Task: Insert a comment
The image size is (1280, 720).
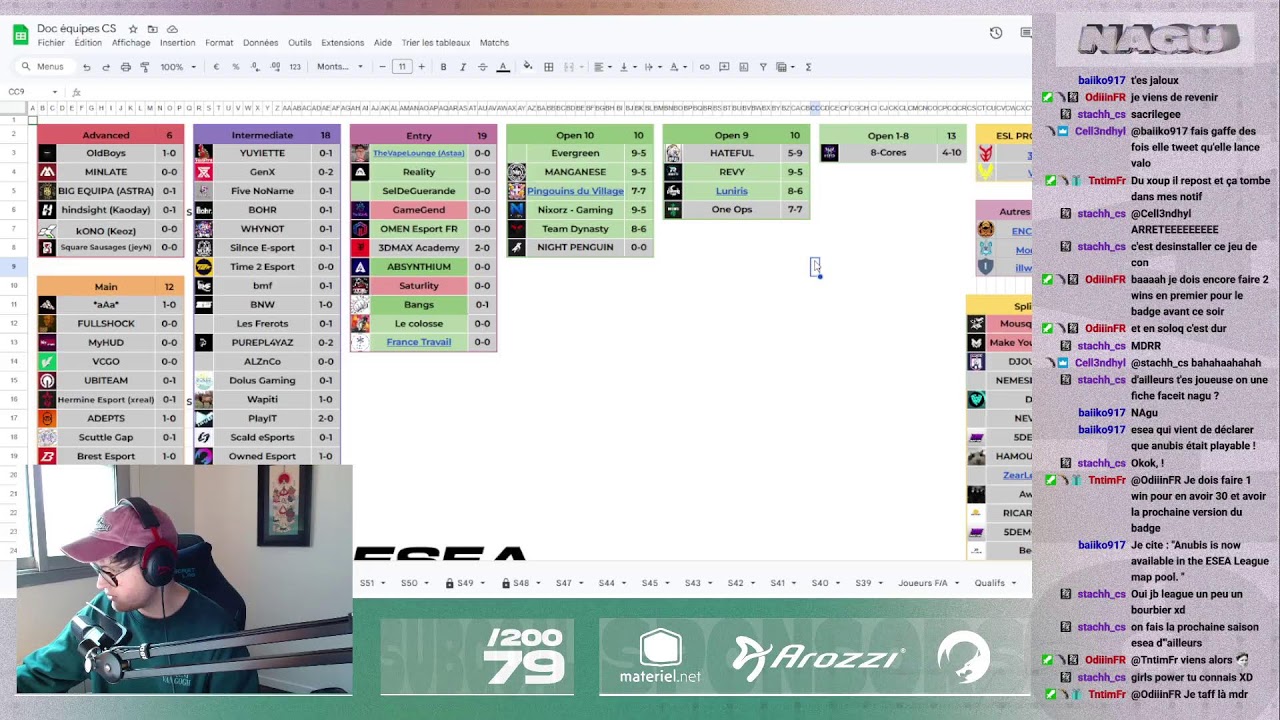Action: point(723,67)
